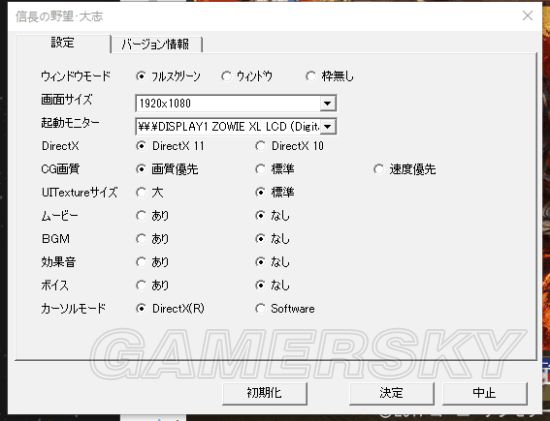Click the 初期化 reset button

pyautogui.click(x=265, y=393)
